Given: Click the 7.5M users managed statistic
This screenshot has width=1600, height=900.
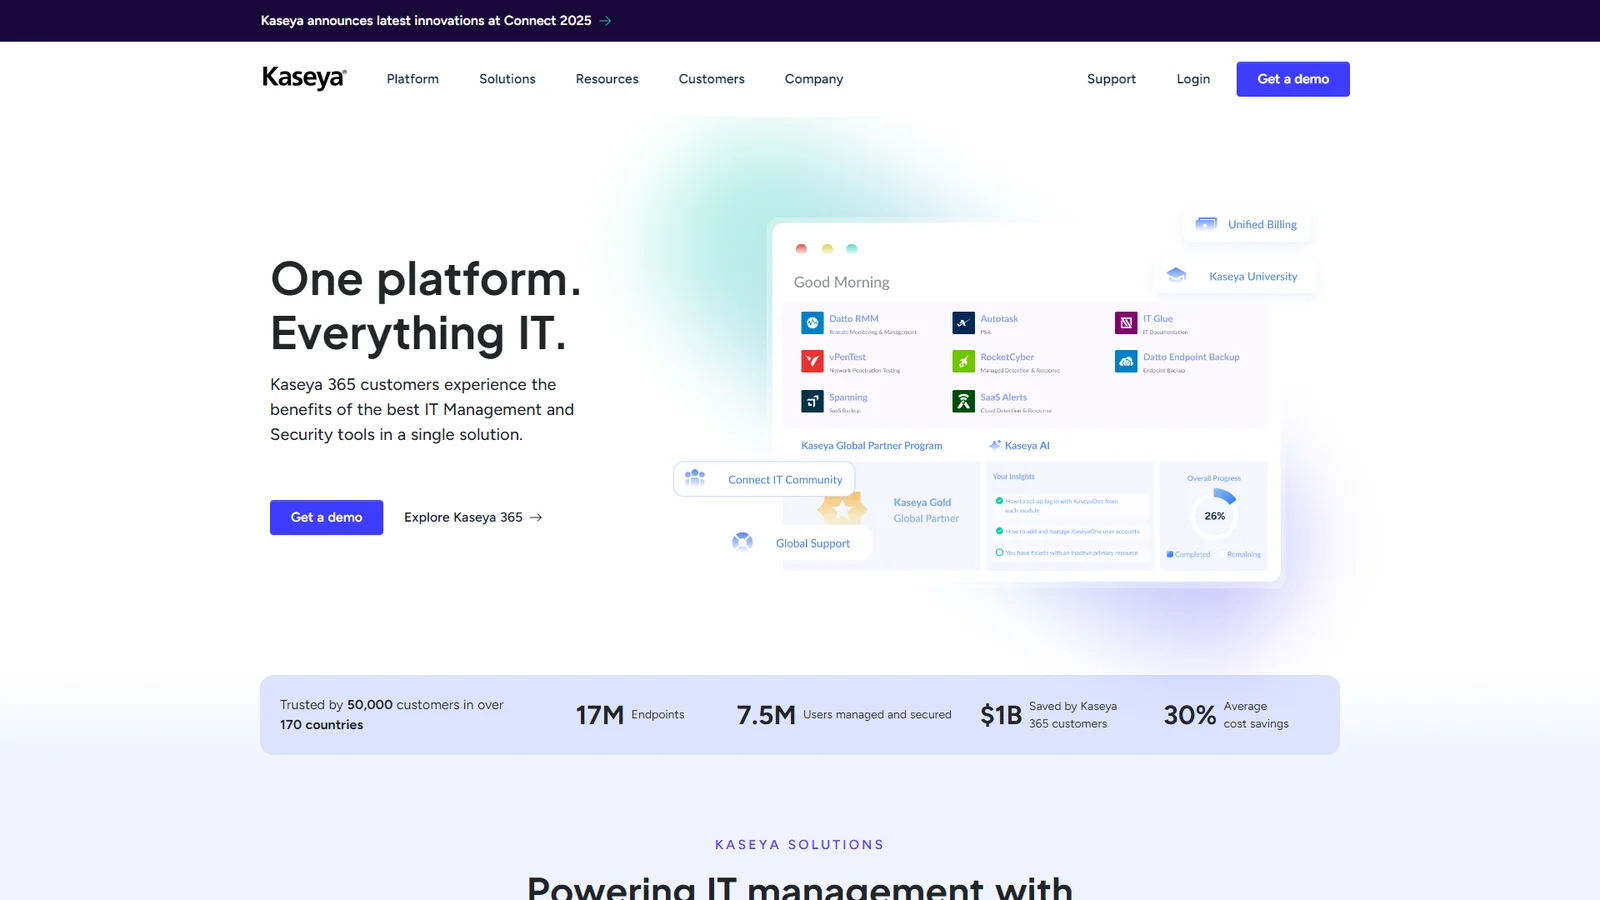Looking at the screenshot, I should click(844, 715).
